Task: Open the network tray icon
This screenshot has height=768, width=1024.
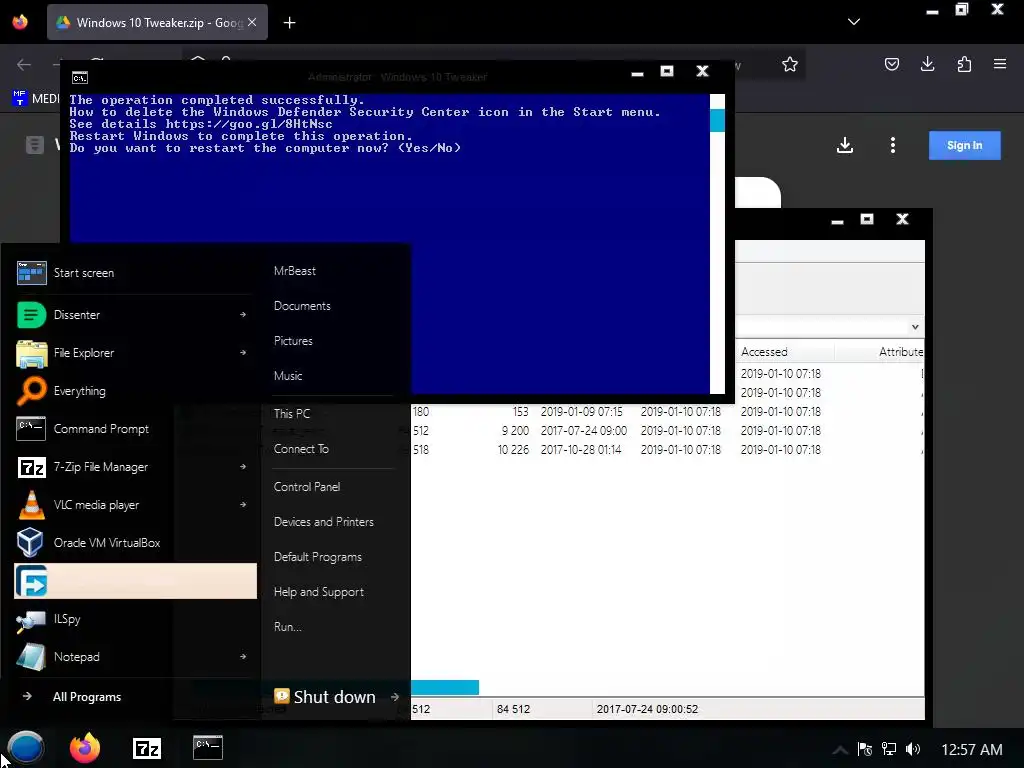Action: point(889,749)
